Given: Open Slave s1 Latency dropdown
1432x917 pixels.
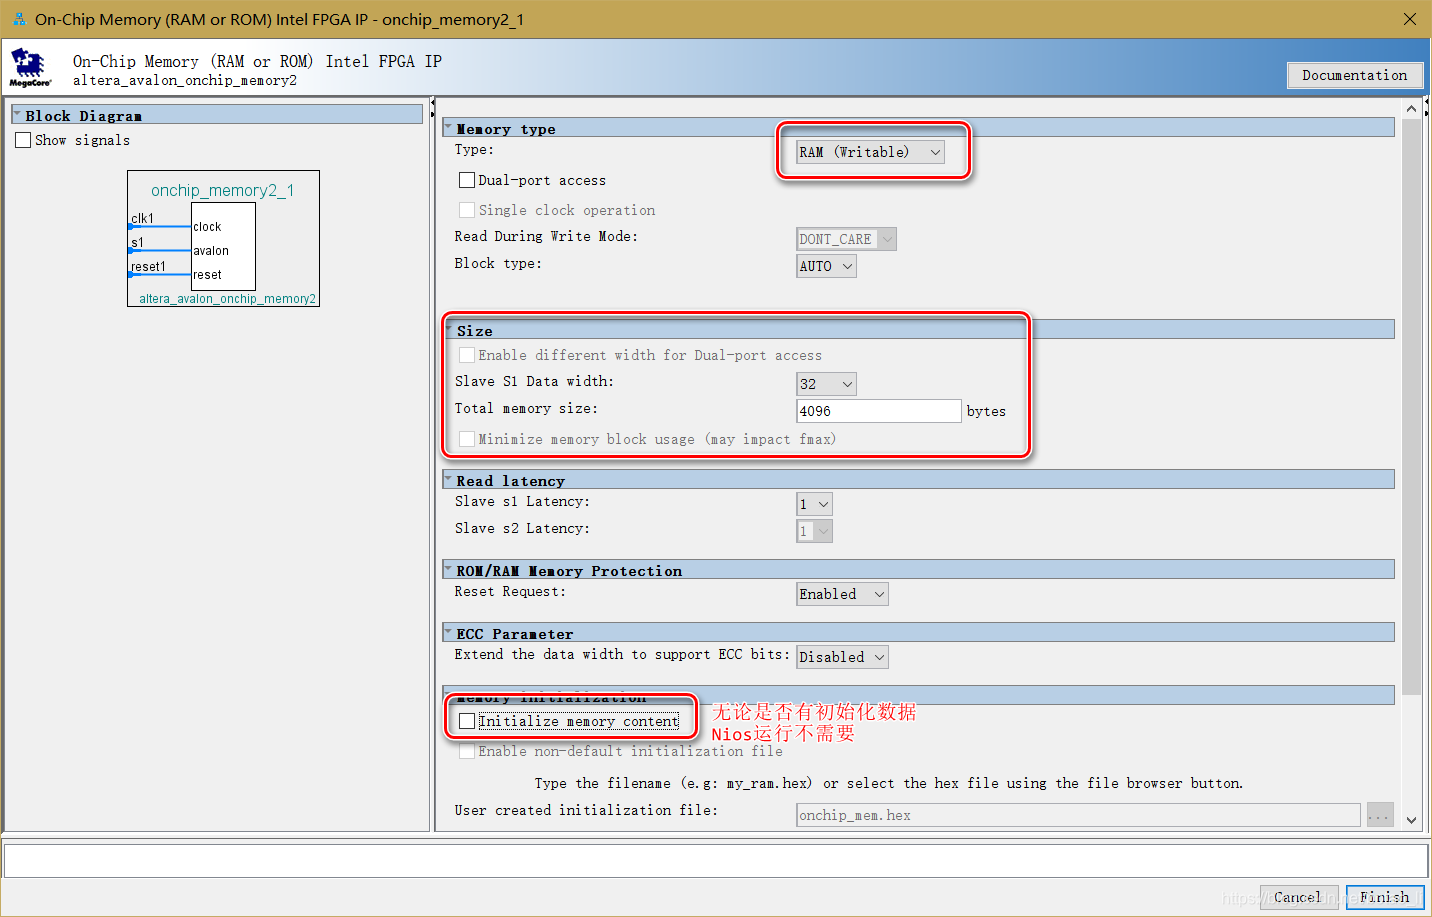Looking at the screenshot, I should (x=814, y=504).
